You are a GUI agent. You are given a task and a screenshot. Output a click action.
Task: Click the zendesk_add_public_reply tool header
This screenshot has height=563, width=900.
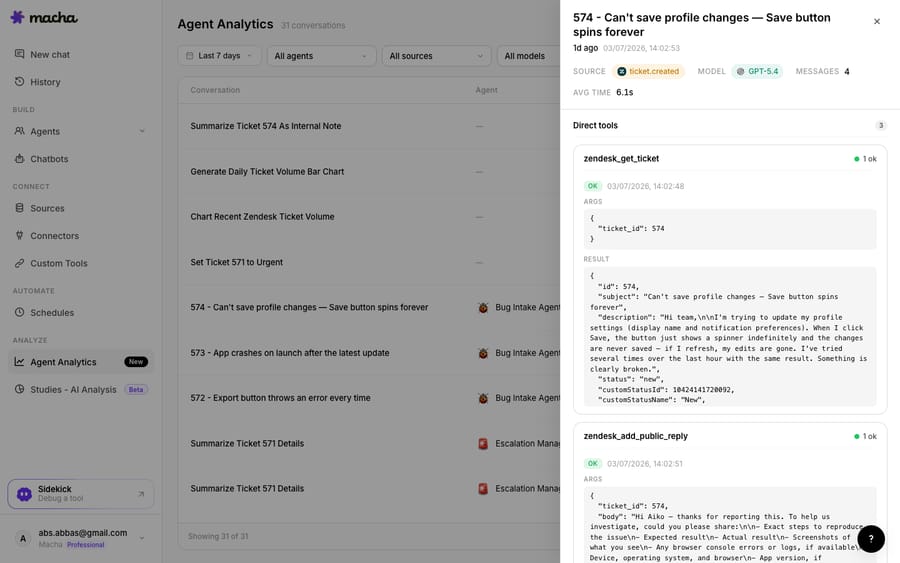[730, 436]
